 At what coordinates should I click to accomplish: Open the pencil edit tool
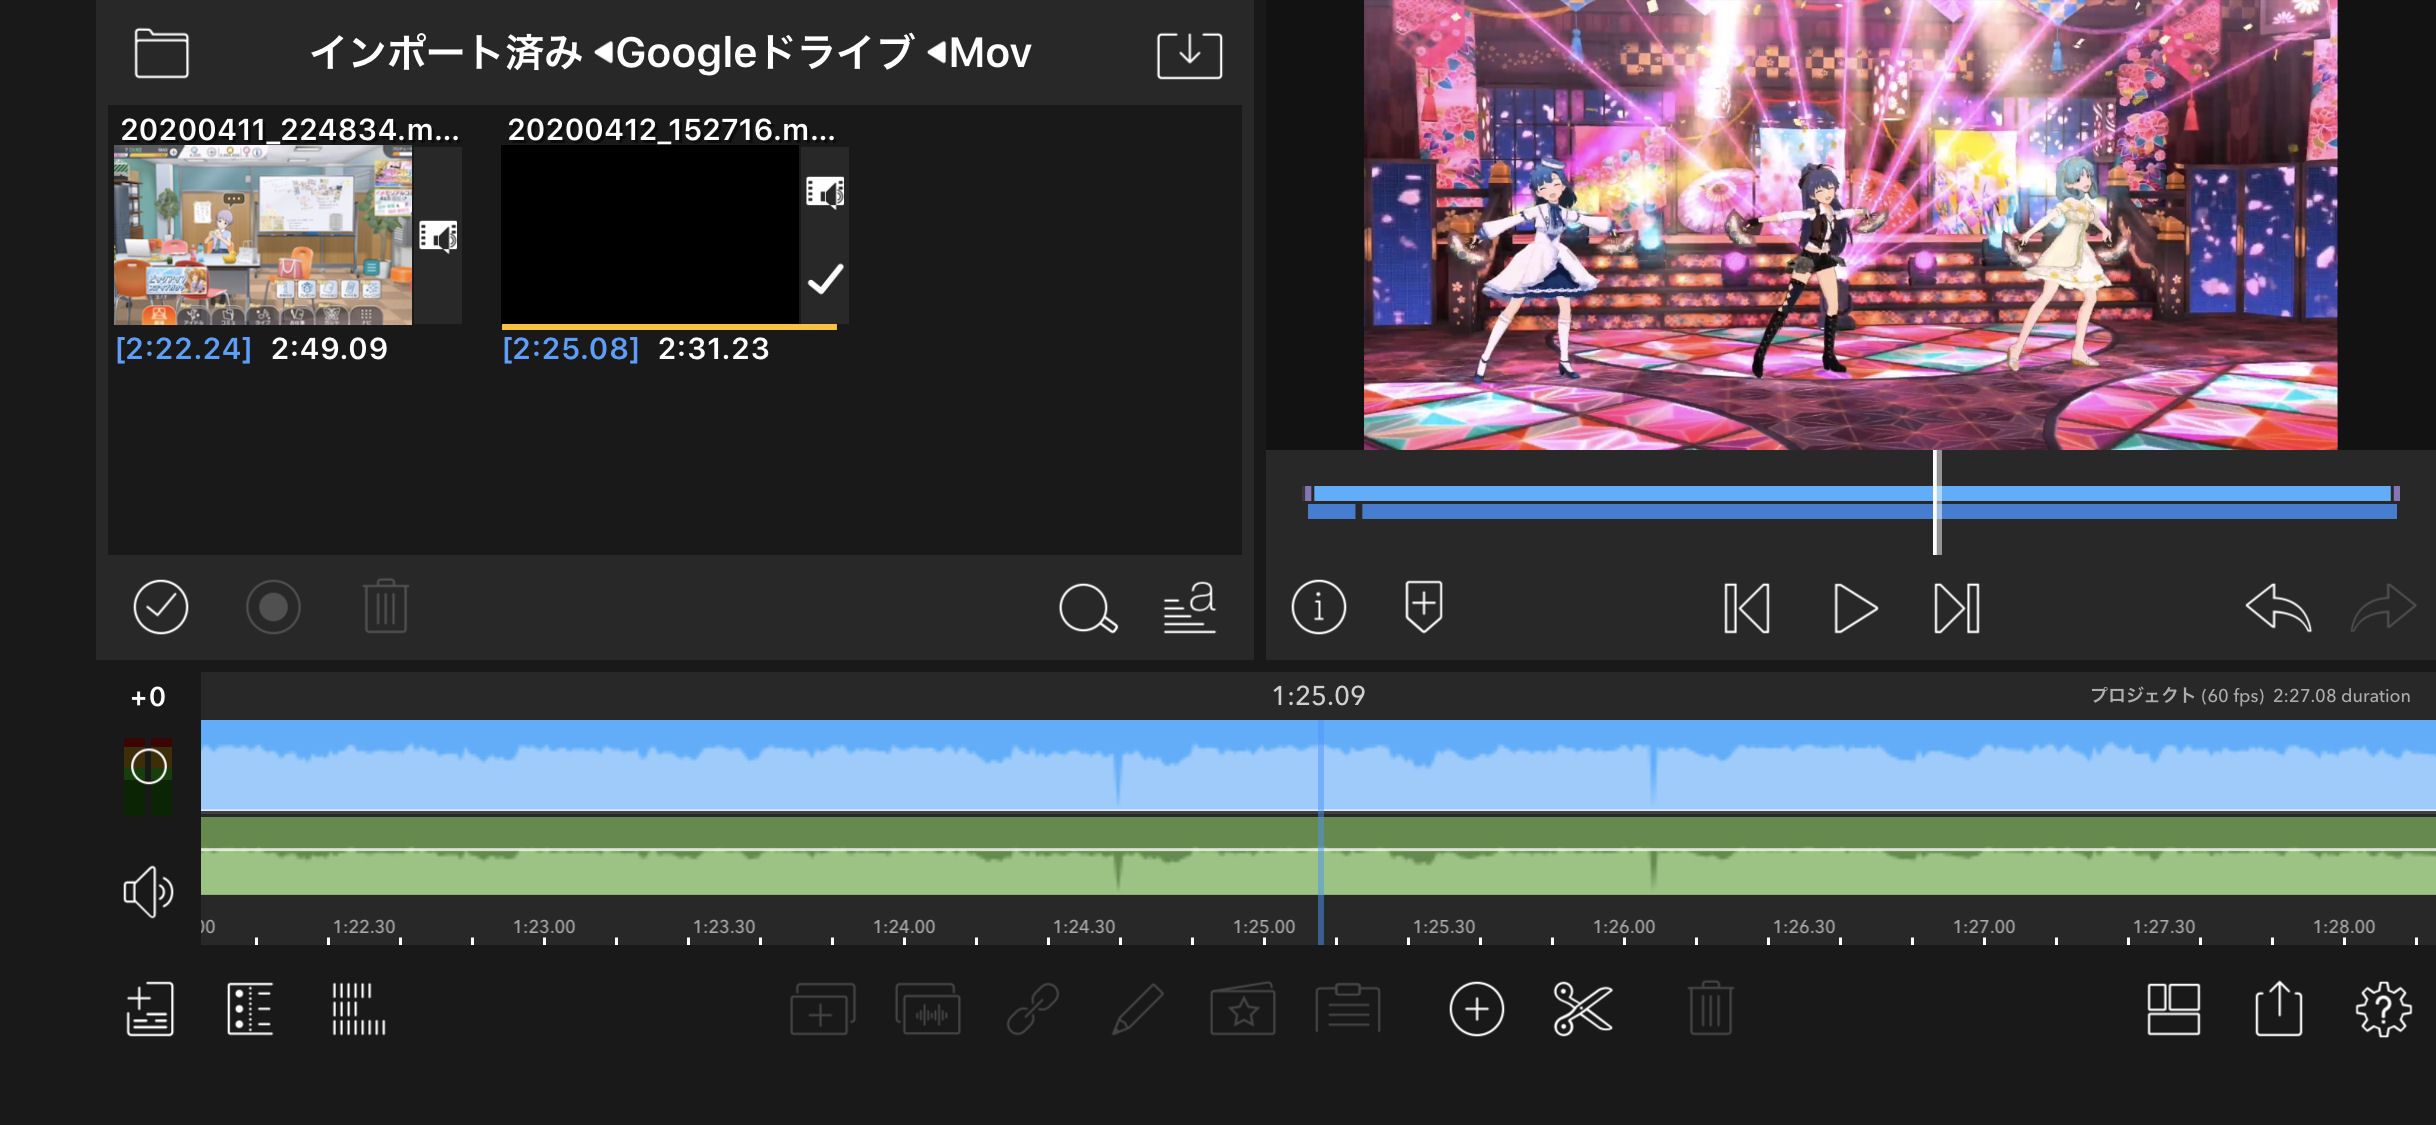coord(1138,1009)
